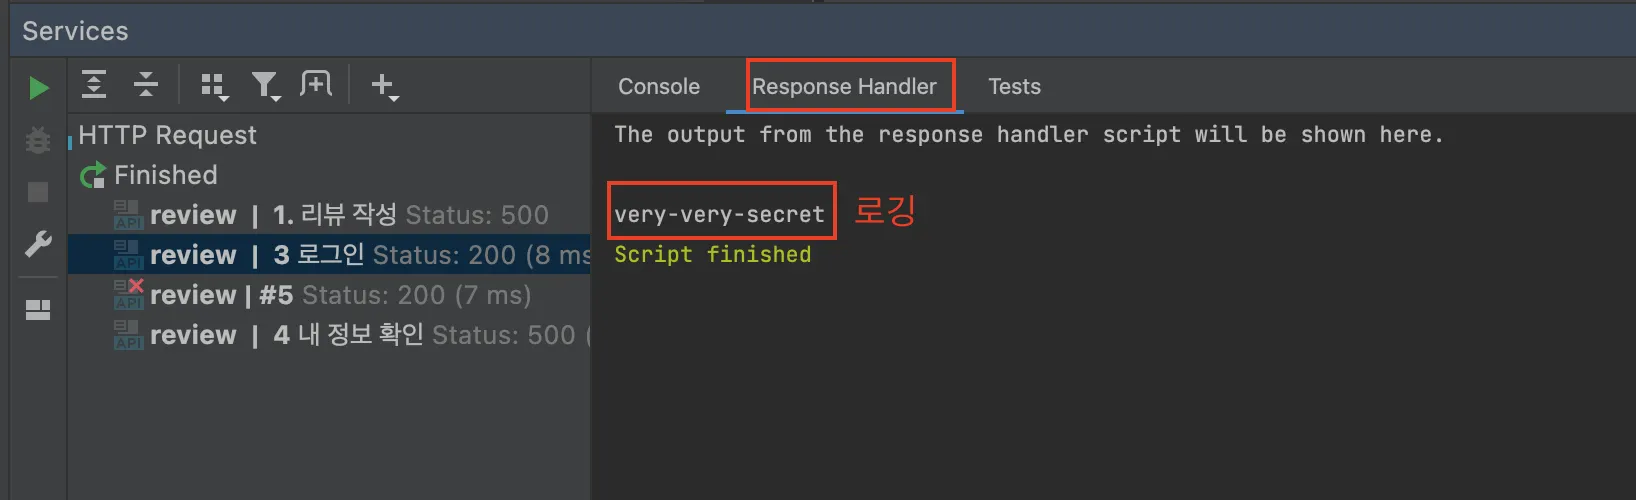Open the Tests tab
This screenshot has height=500, width=1636.
(1014, 87)
